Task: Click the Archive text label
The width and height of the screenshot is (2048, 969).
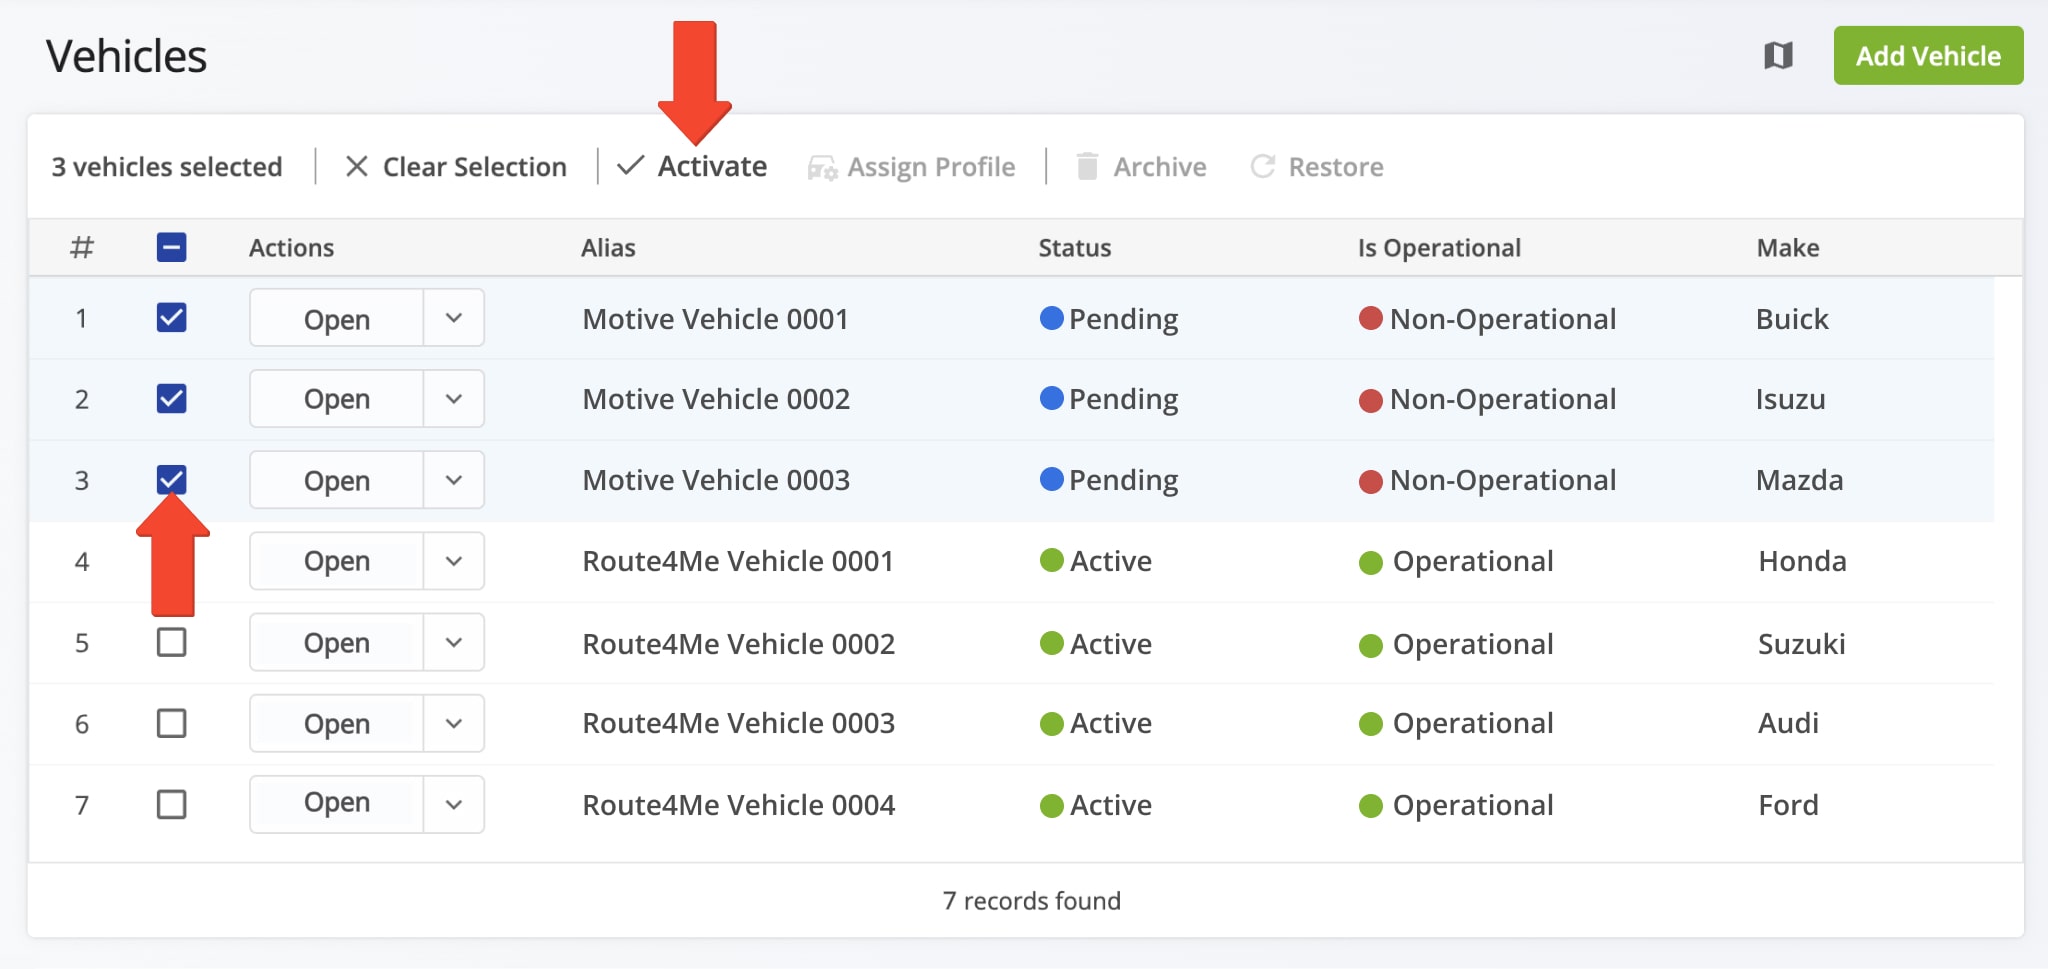Action: [1160, 167]
